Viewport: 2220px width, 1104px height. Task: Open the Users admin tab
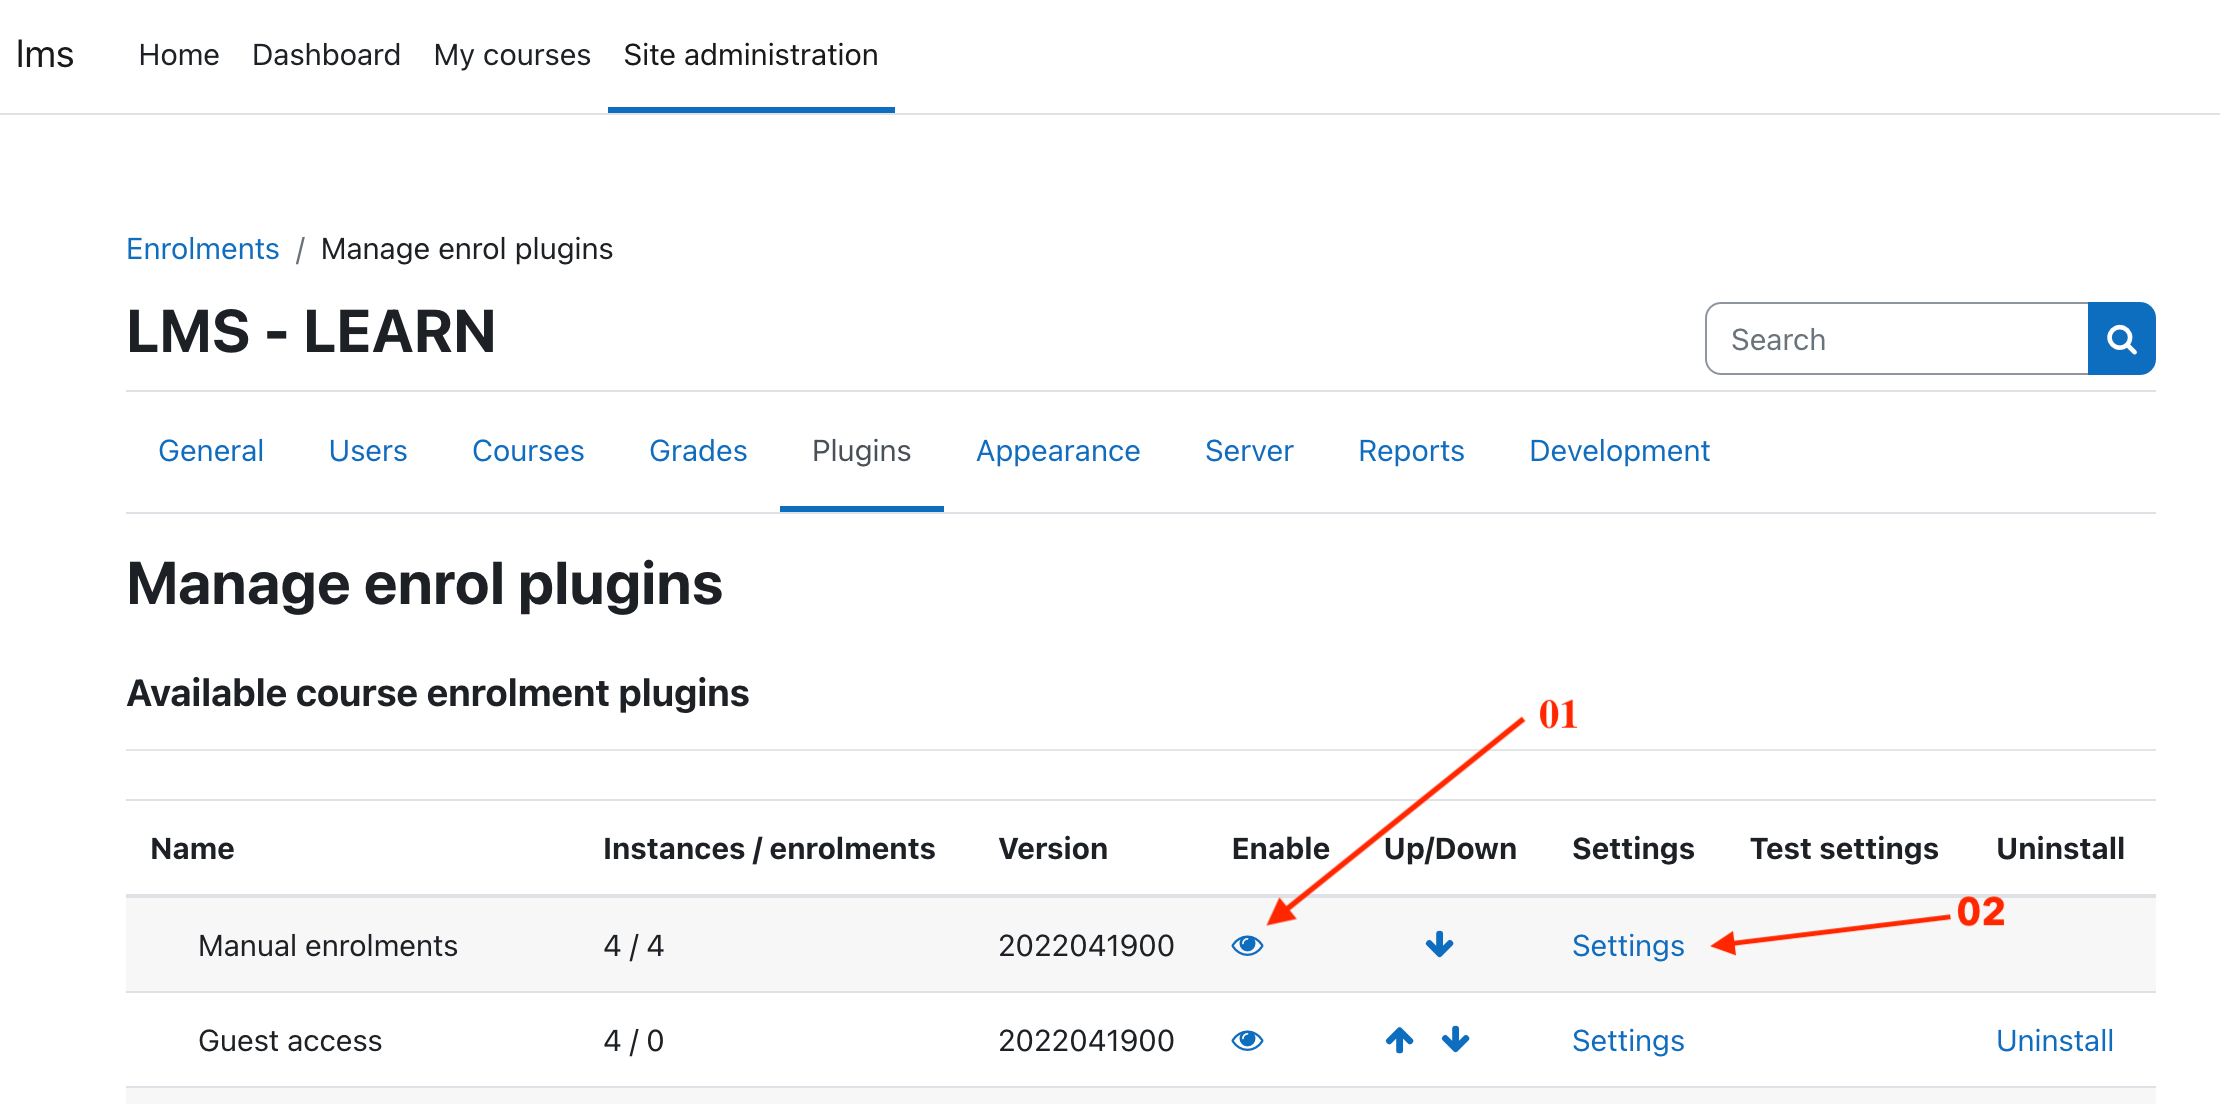pyautogui.click(x=367, y=451)
